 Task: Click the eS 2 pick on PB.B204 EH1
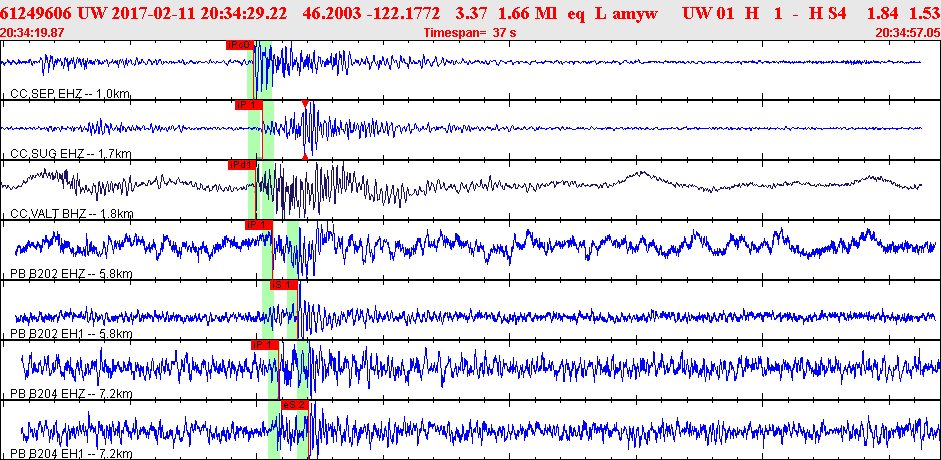294,405
